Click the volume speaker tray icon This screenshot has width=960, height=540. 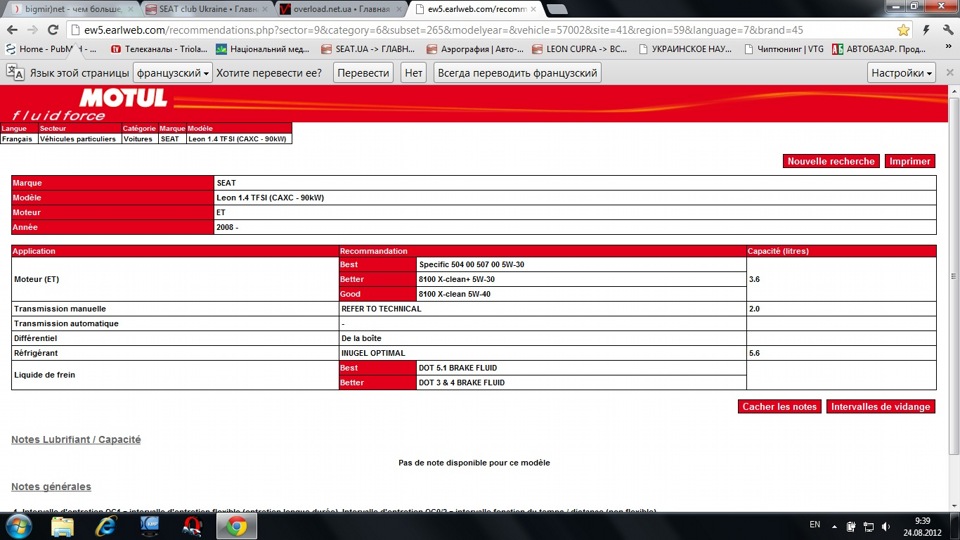[x=886, y=527]
